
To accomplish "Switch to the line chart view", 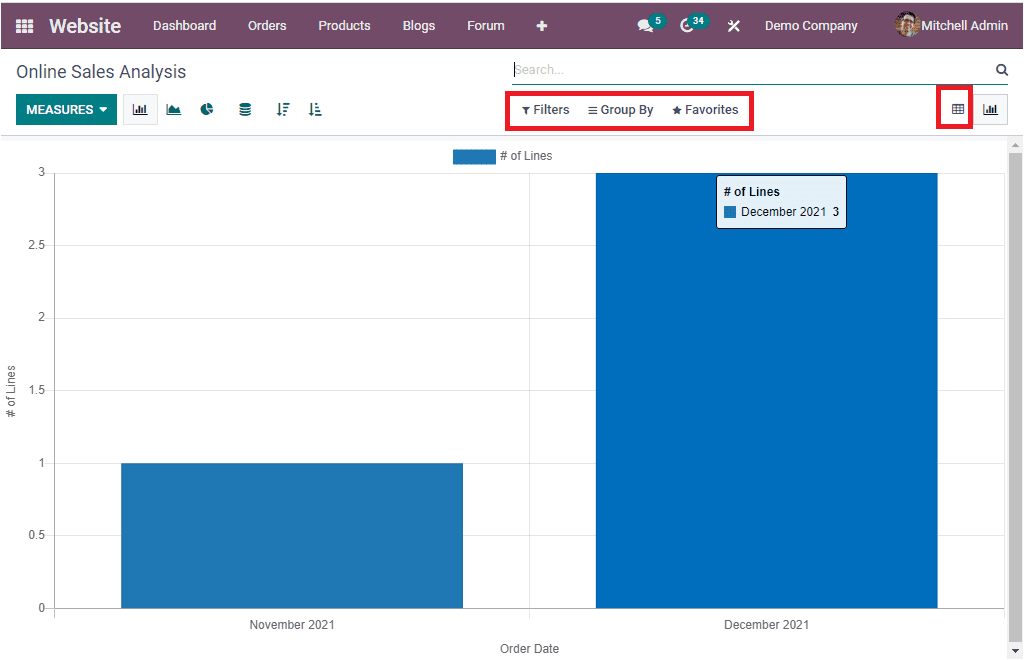I will (x=173, y=109).
